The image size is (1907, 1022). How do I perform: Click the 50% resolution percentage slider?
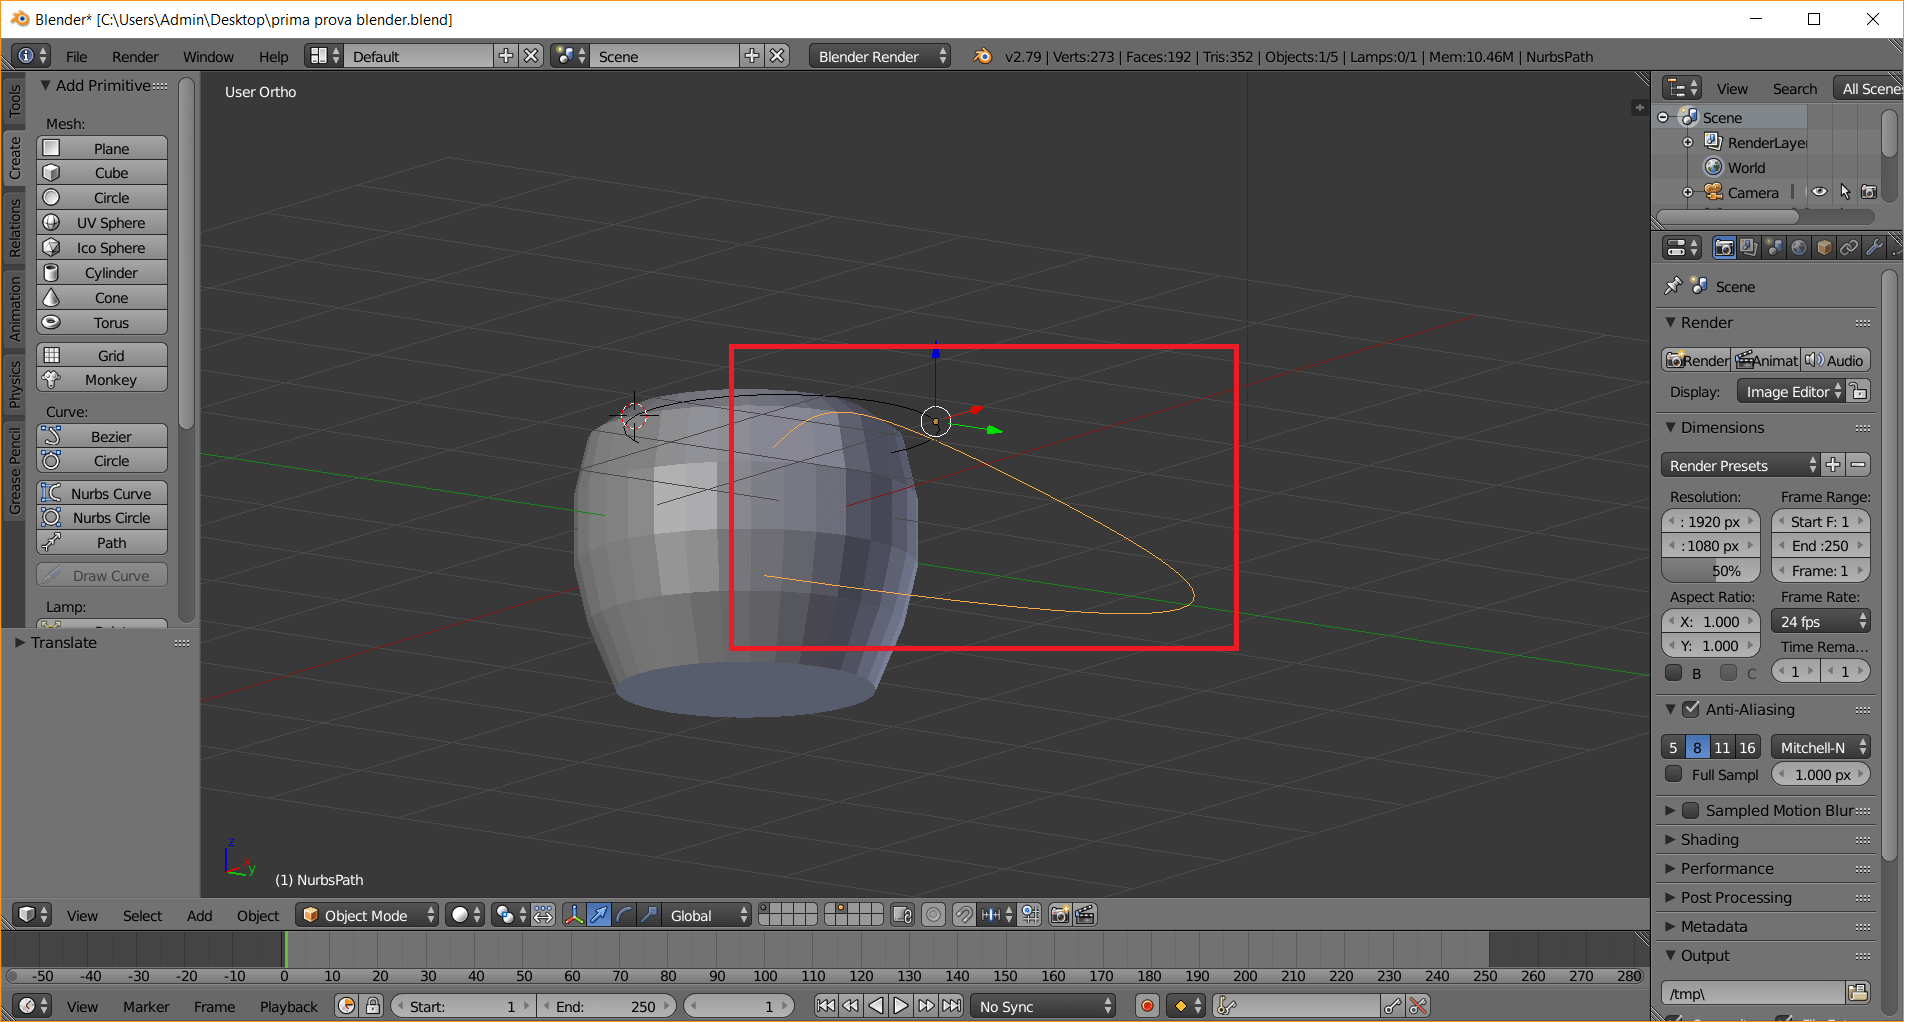(1710, 570)
